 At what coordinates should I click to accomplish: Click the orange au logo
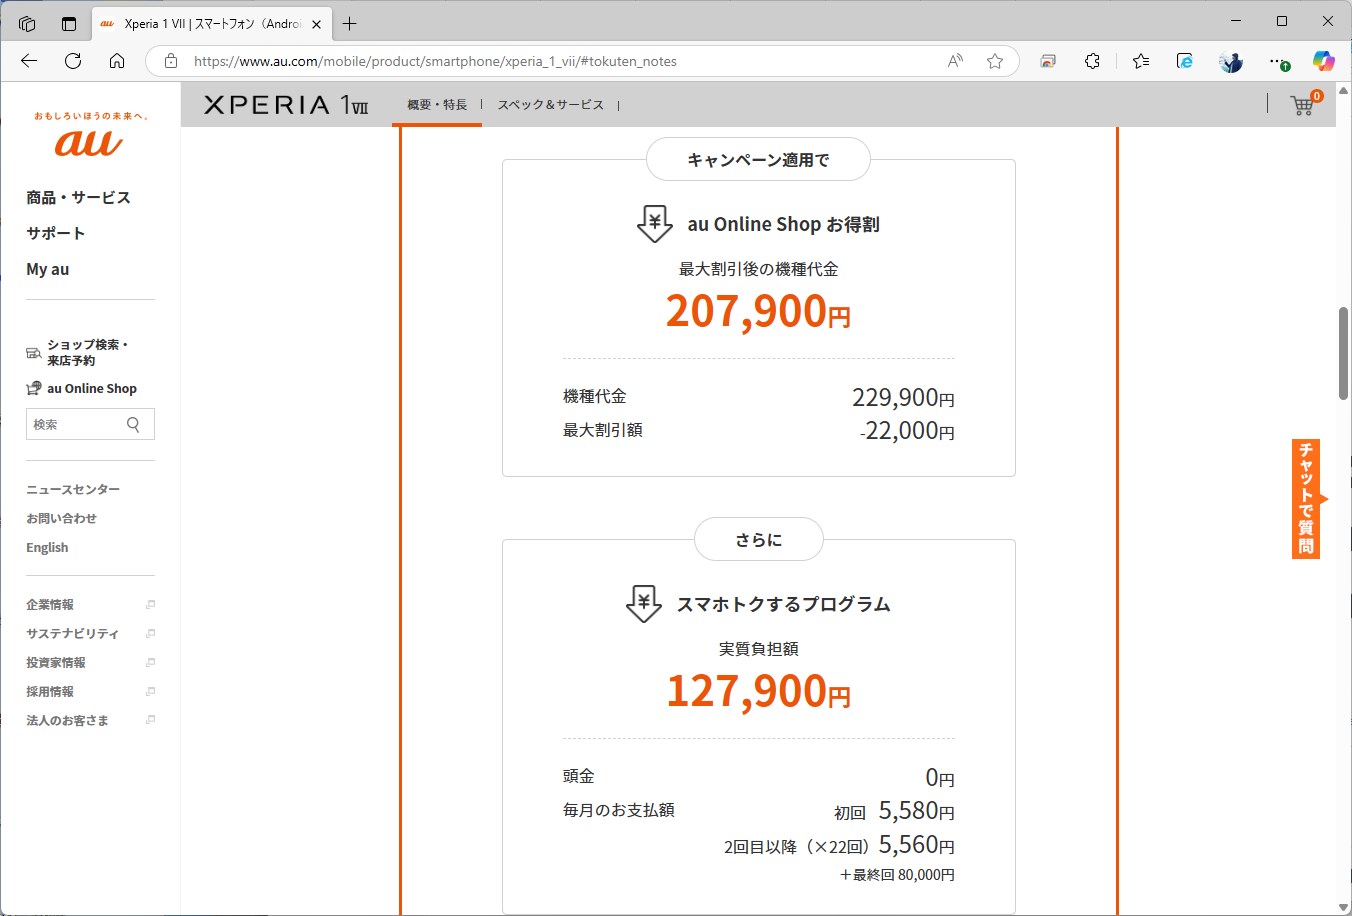pyautogui.click(x=87, y=143)
